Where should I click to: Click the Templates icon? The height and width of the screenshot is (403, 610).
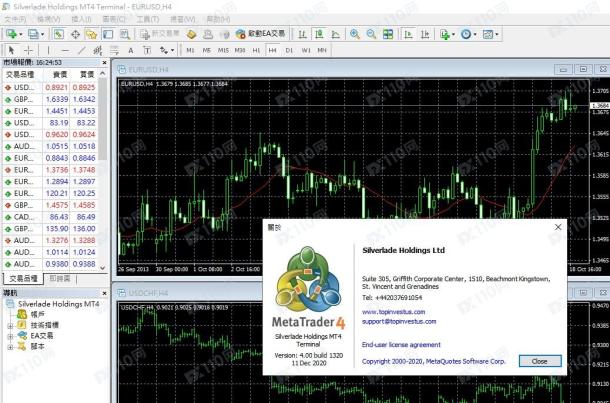coord(487,34)
